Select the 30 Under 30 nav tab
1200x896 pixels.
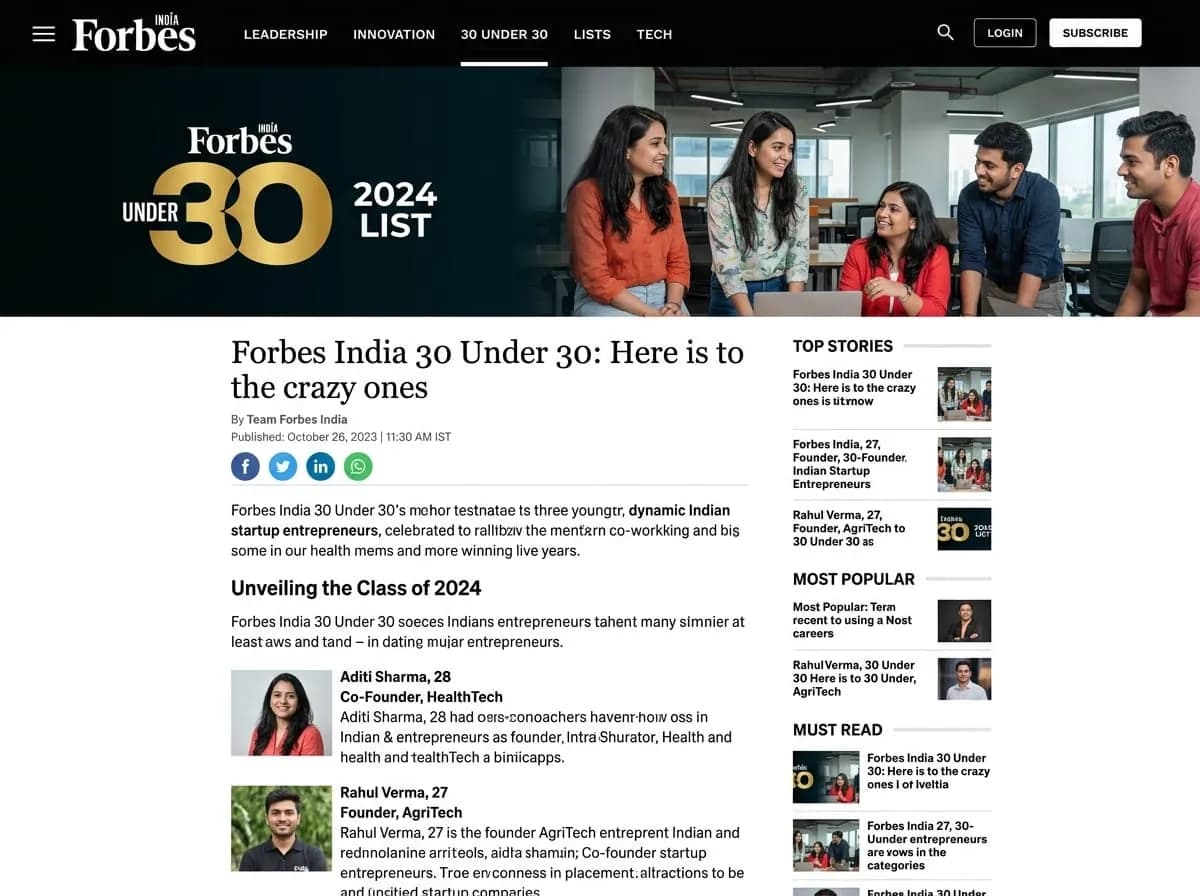[504, 34]
